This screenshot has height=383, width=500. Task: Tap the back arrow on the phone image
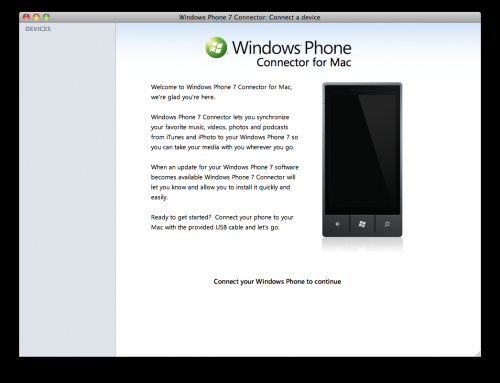pos(337,224)
